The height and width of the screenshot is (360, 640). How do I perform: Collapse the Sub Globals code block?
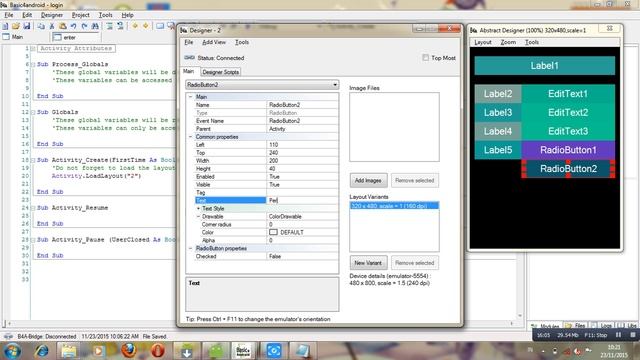click(33, 112)
